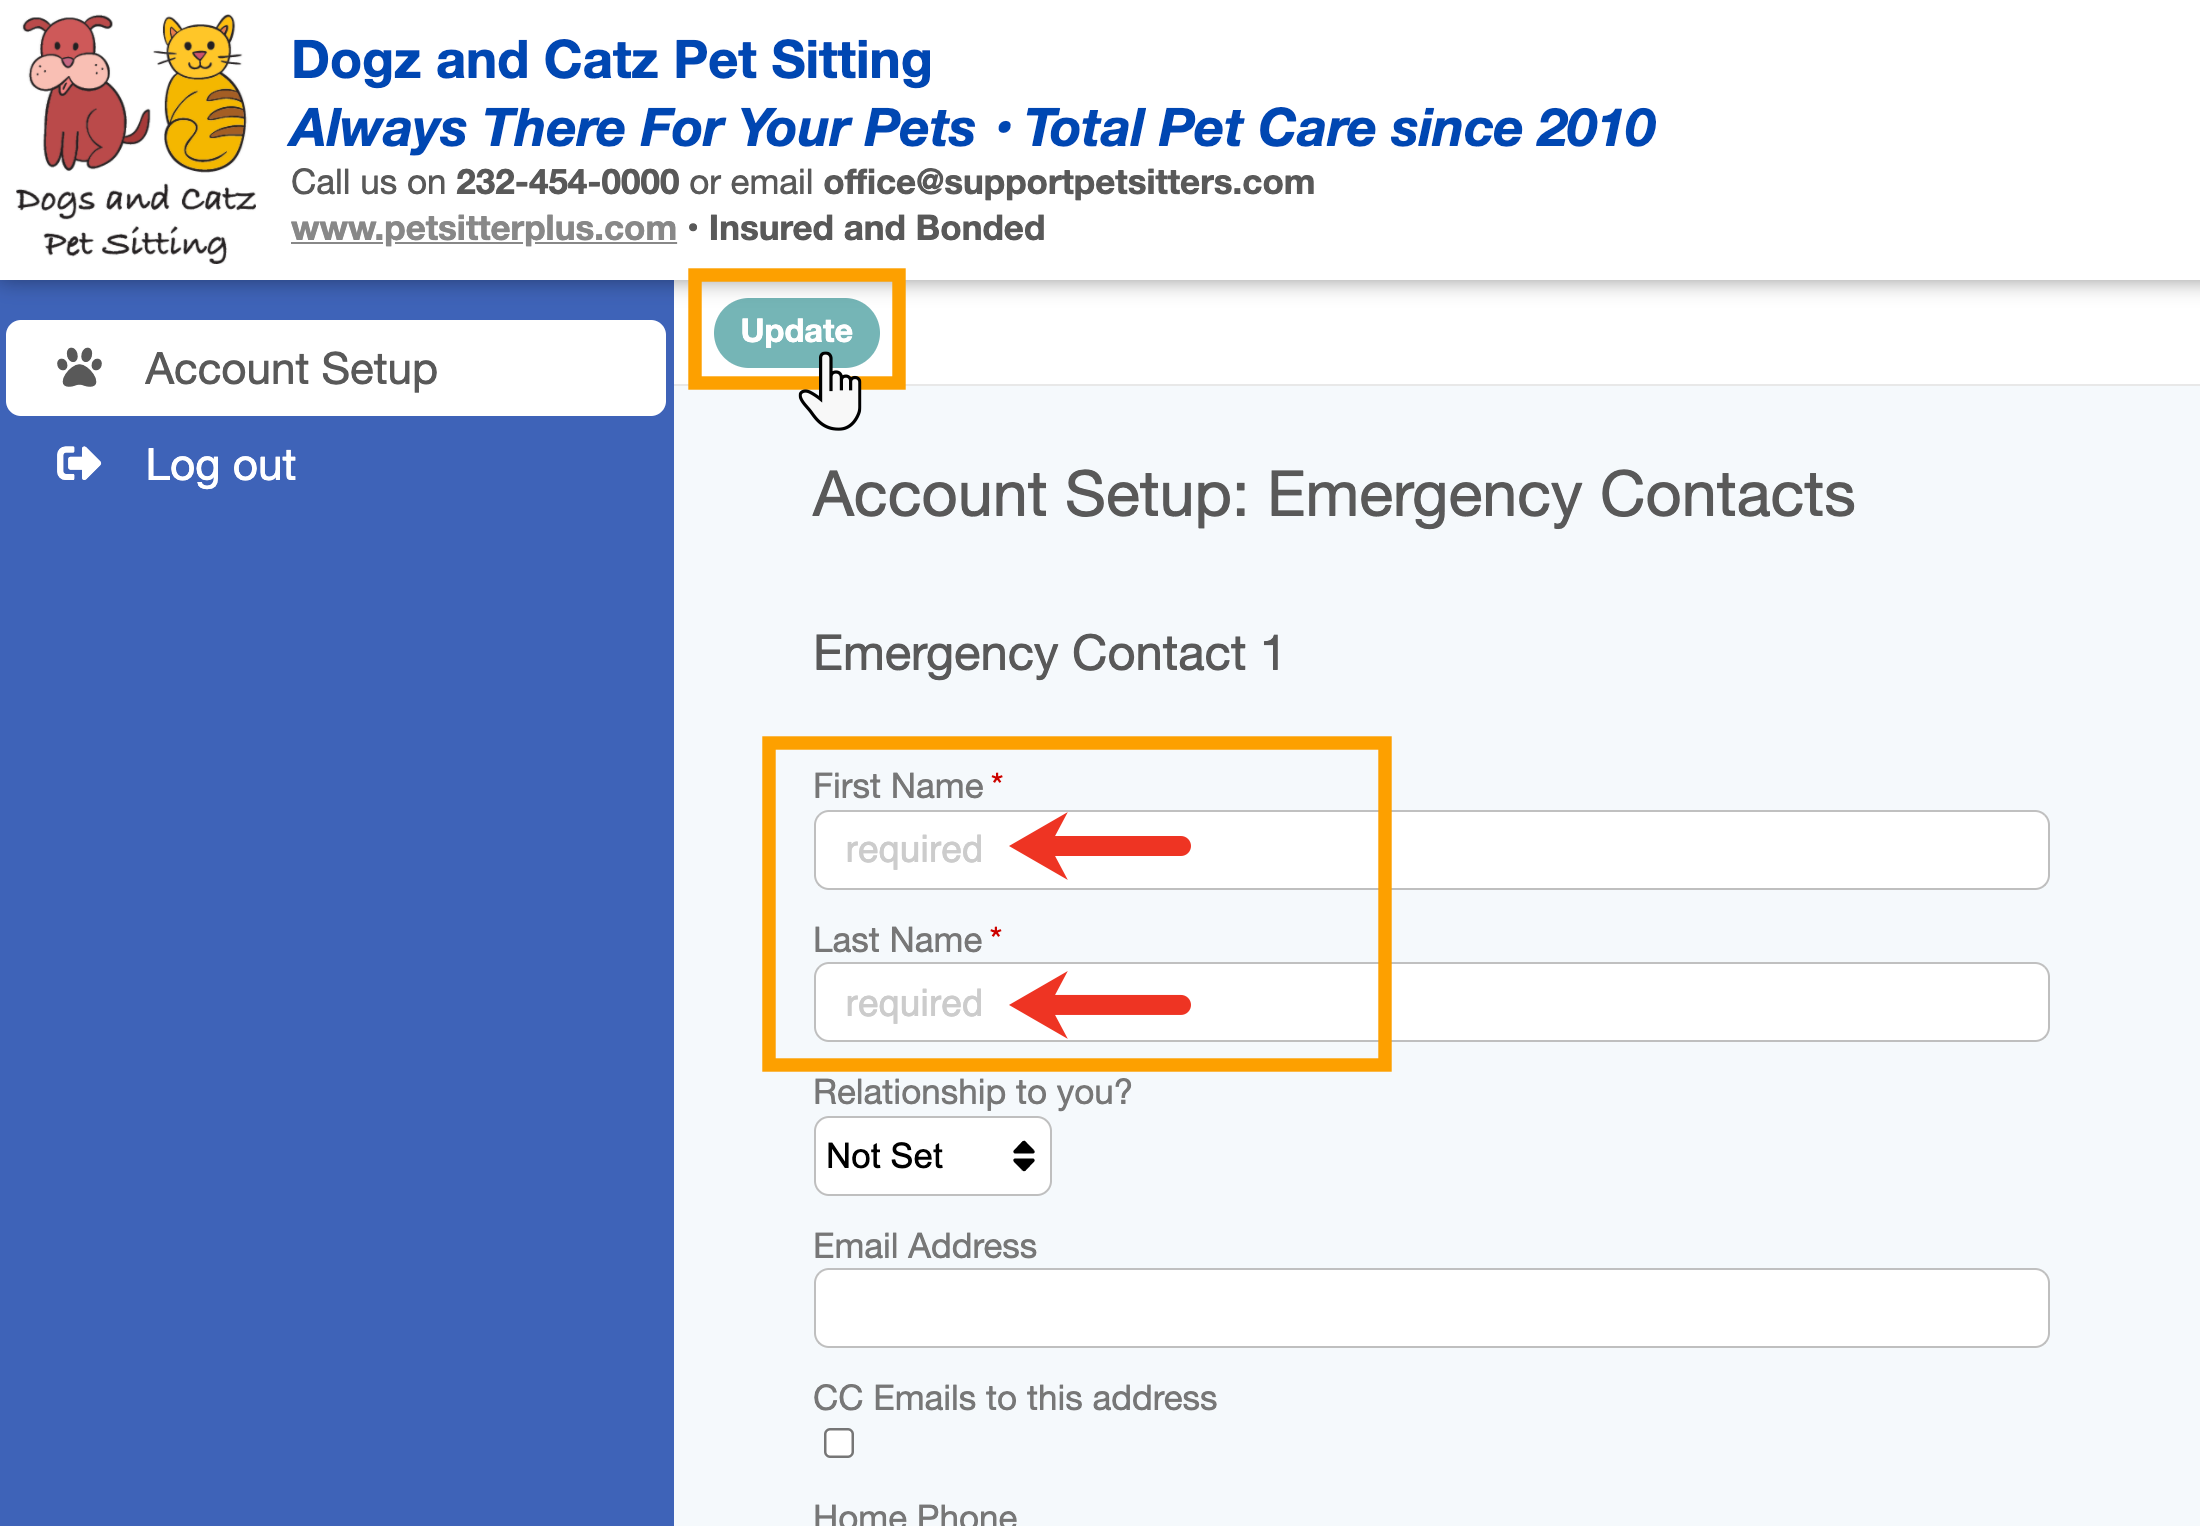Click the phone number 232-454-0000
This screenshot has width=2200, height=1526.
[x=567, y=182]
